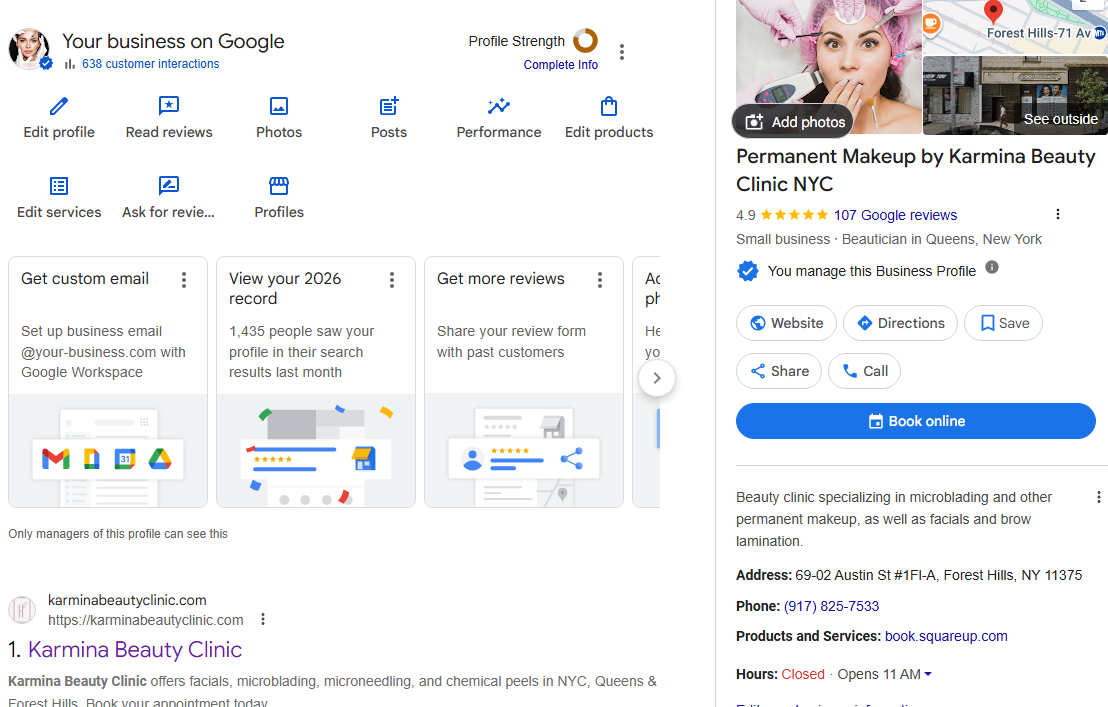The width and height of the screenshot is (1108, 707).
Task: Open the Photos icon
Action: coord(279,107)
